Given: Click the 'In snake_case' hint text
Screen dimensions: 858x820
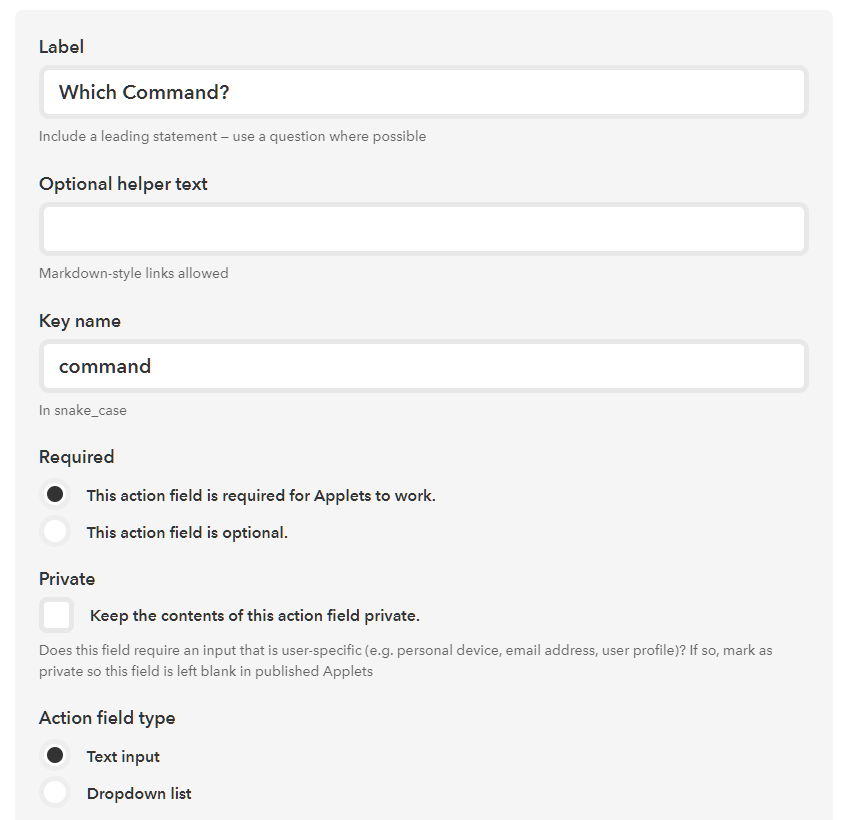Looking at the screenshot, I should pos(83,410).
